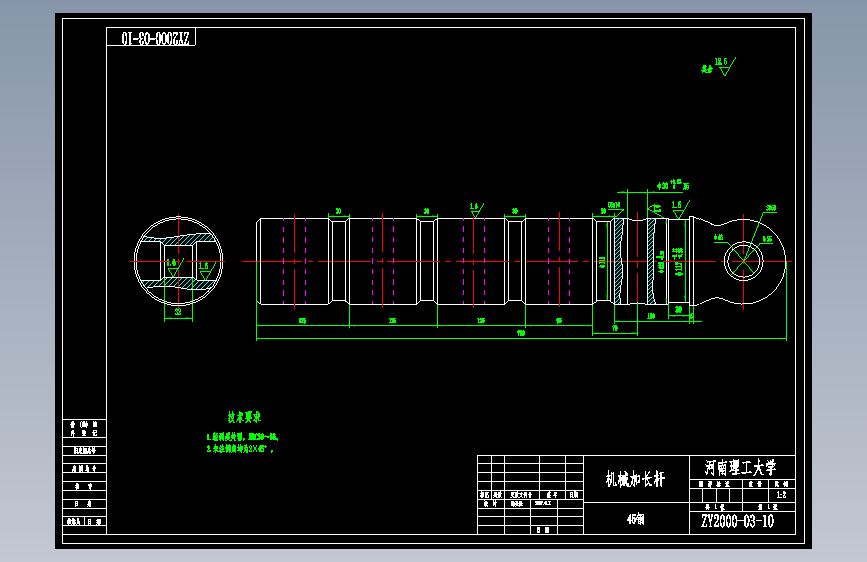Select drawing number ZY2000-03-10 in title block
The width and height of the screenshot is (867, 562).
738,521
